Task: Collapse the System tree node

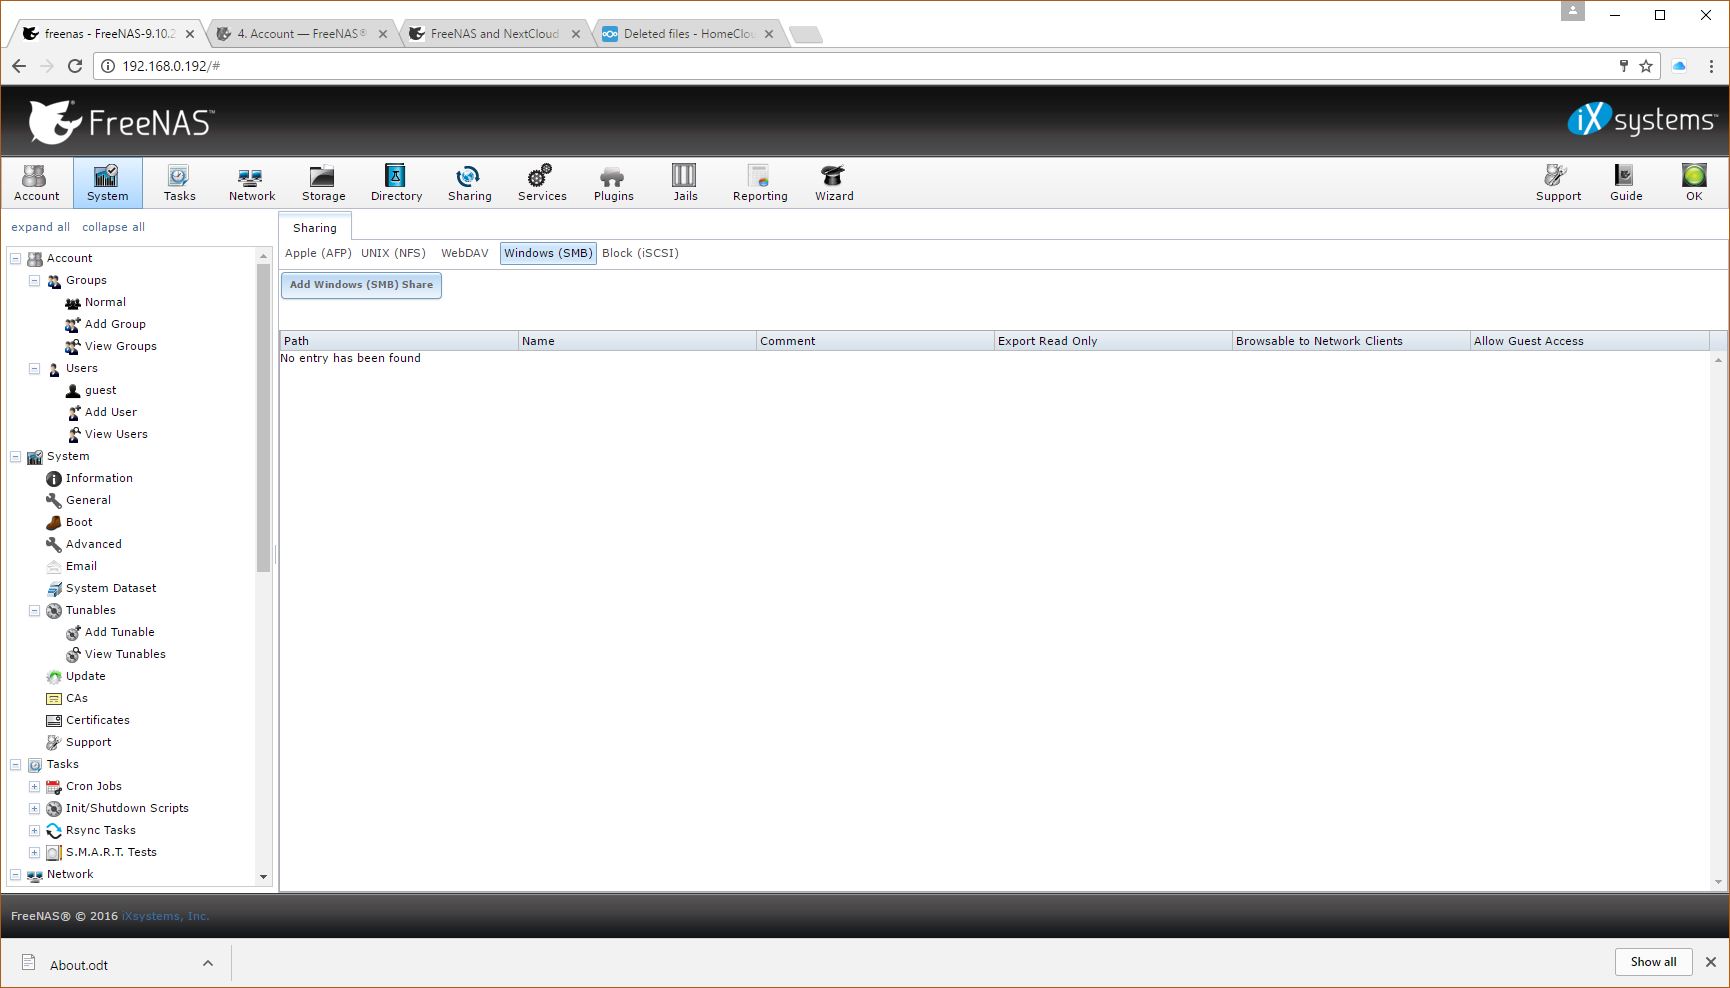Action: 16,456
